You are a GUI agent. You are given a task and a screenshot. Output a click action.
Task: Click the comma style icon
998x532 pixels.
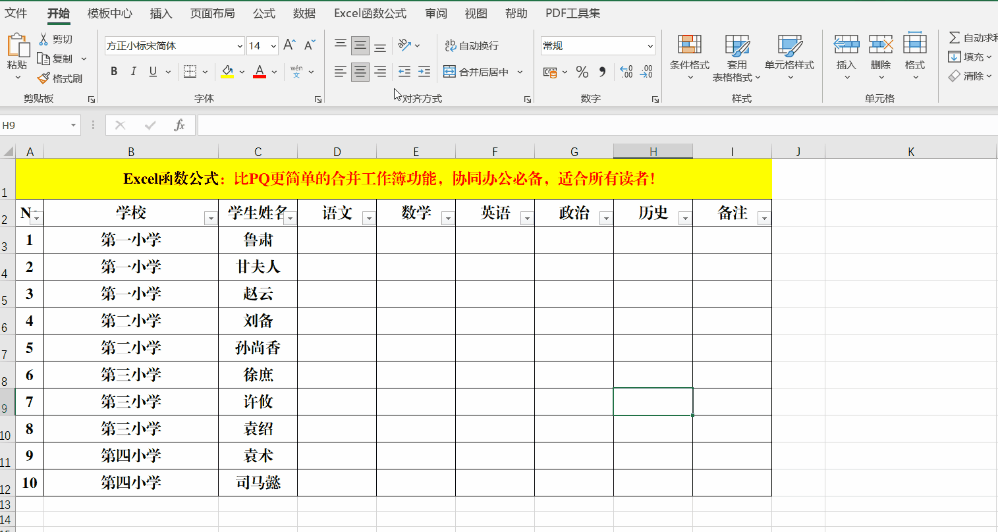point(600,72)
